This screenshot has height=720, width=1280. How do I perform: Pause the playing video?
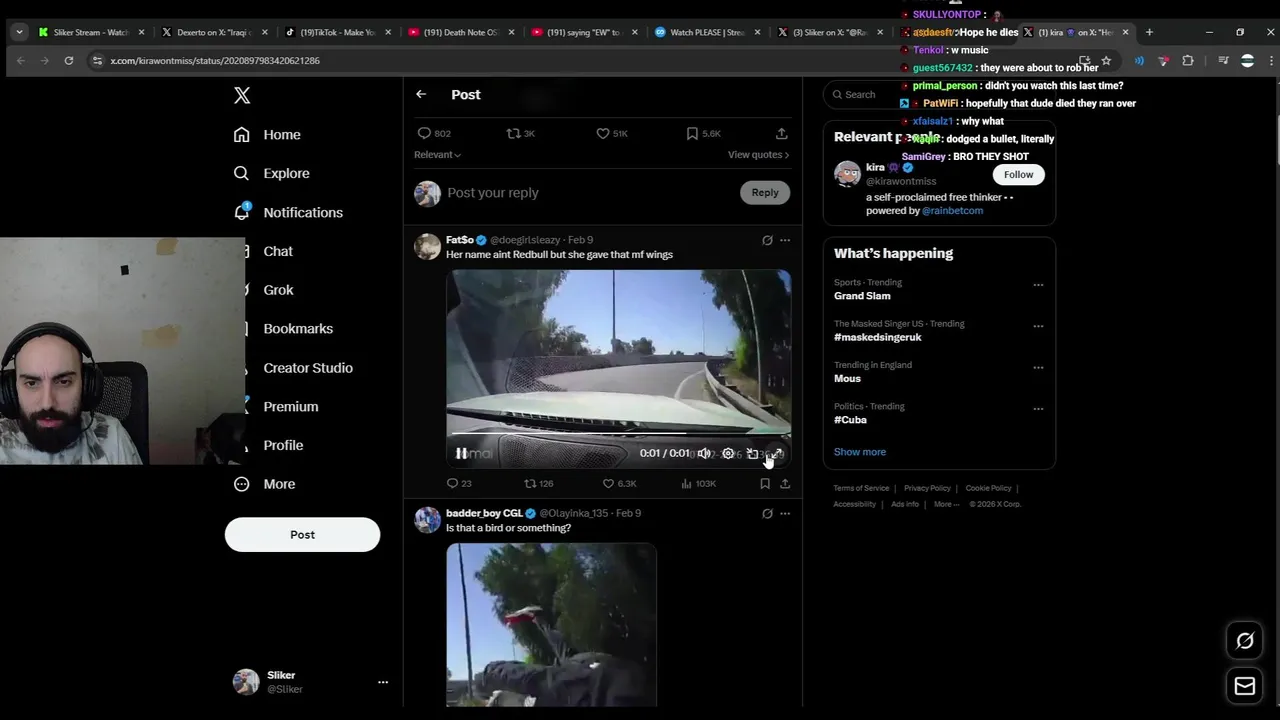[461, 453]
